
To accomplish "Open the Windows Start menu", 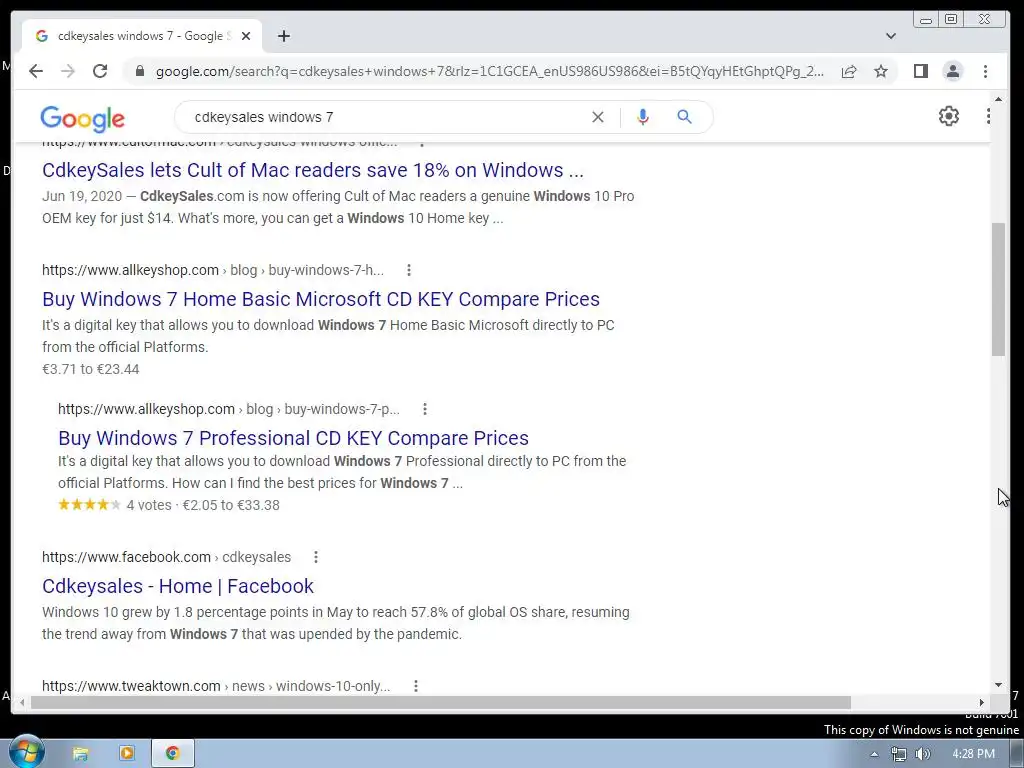I will tap(26, 752).
